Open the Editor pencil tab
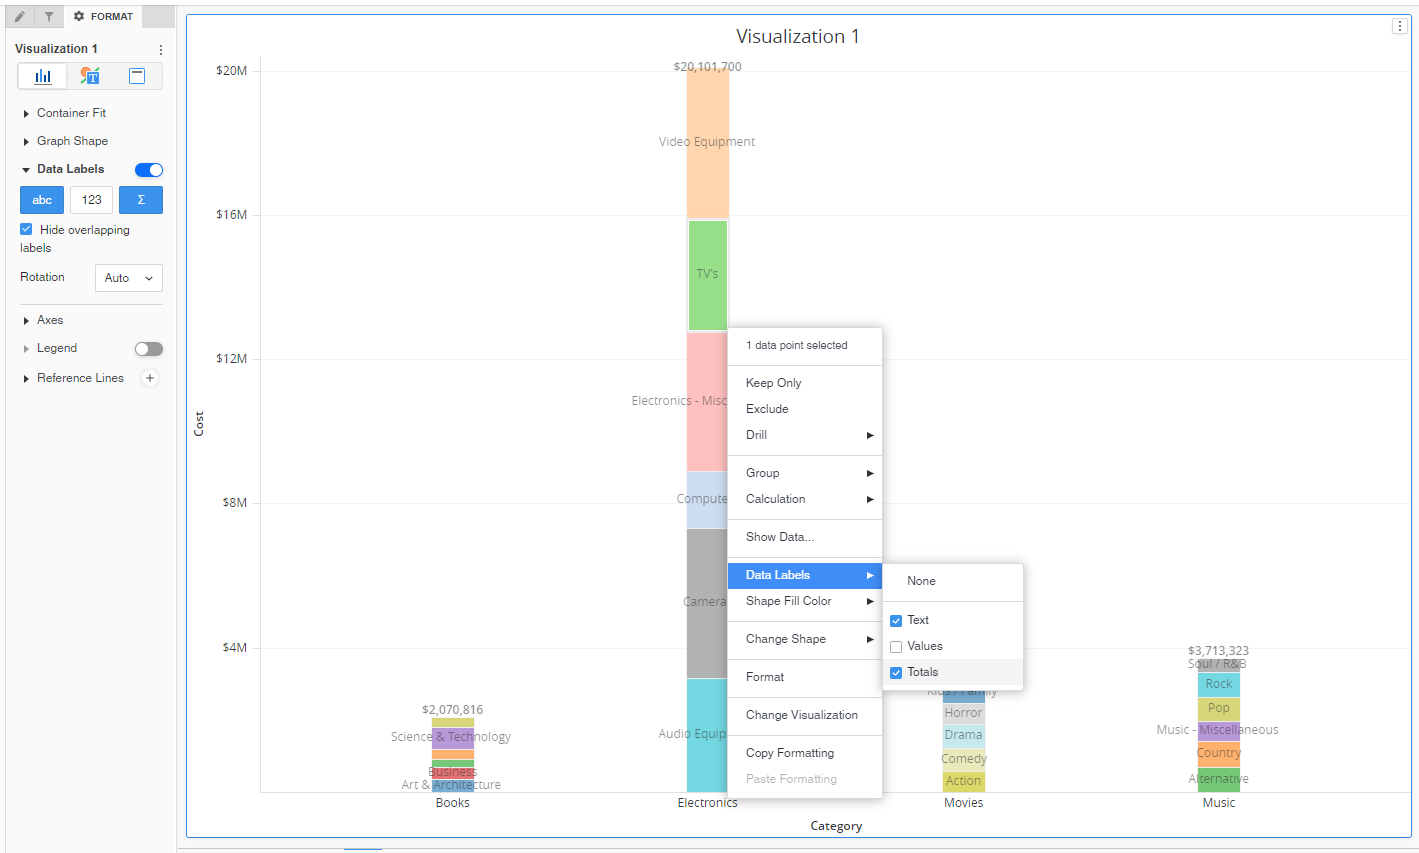This screenshot has height=853, width=1419. (20, 17)
